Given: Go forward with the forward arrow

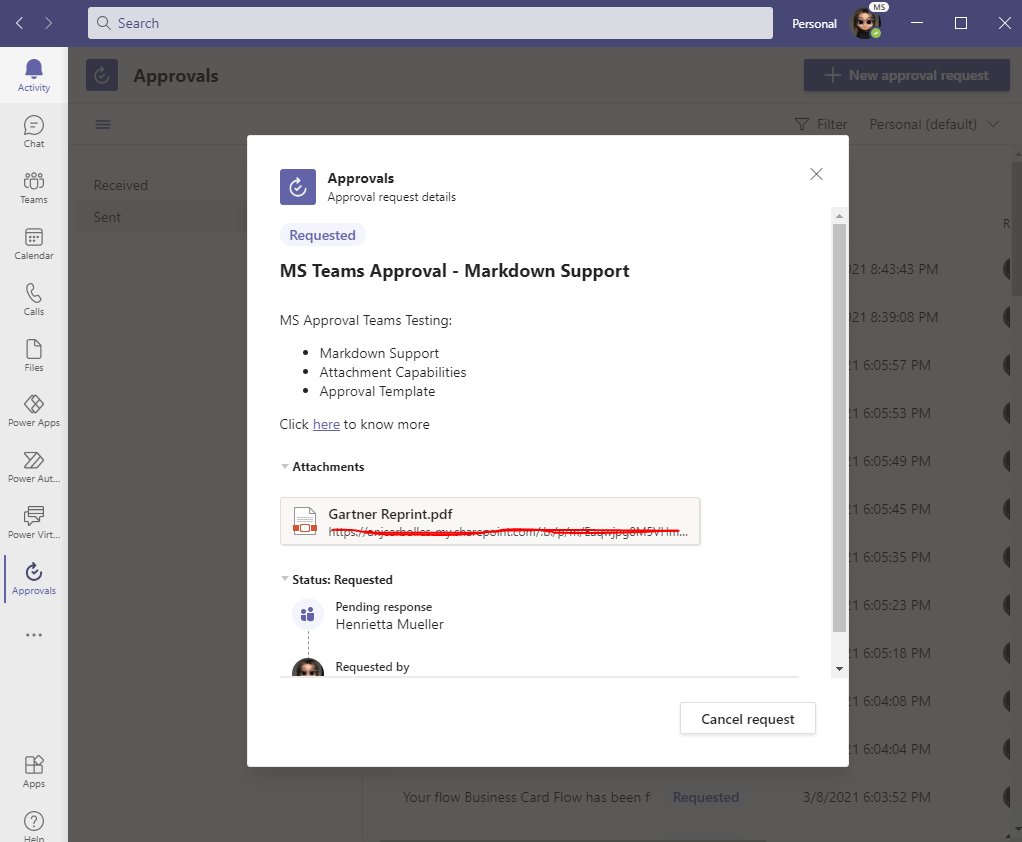Looking at the screenshot, I should point(48,23).
